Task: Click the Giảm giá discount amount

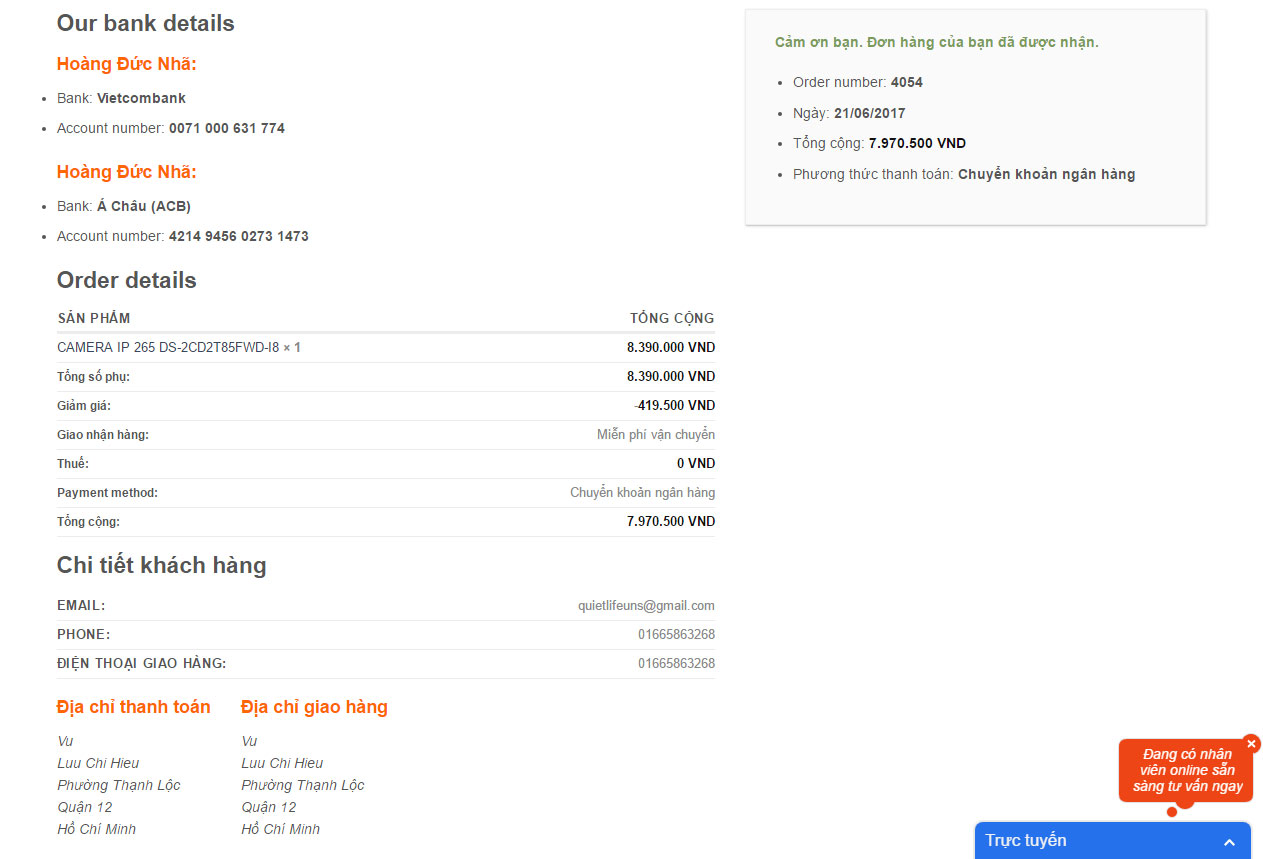Action: pos(674,406)
